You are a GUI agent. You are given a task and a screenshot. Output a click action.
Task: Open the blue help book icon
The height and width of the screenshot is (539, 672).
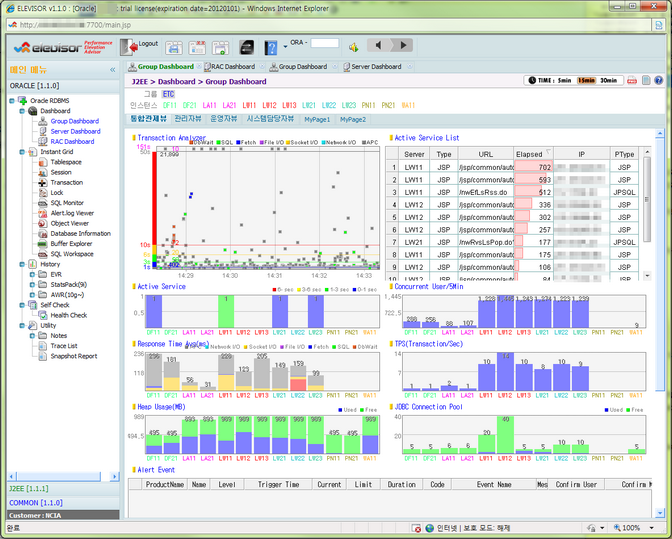click(x=271, y=47)
